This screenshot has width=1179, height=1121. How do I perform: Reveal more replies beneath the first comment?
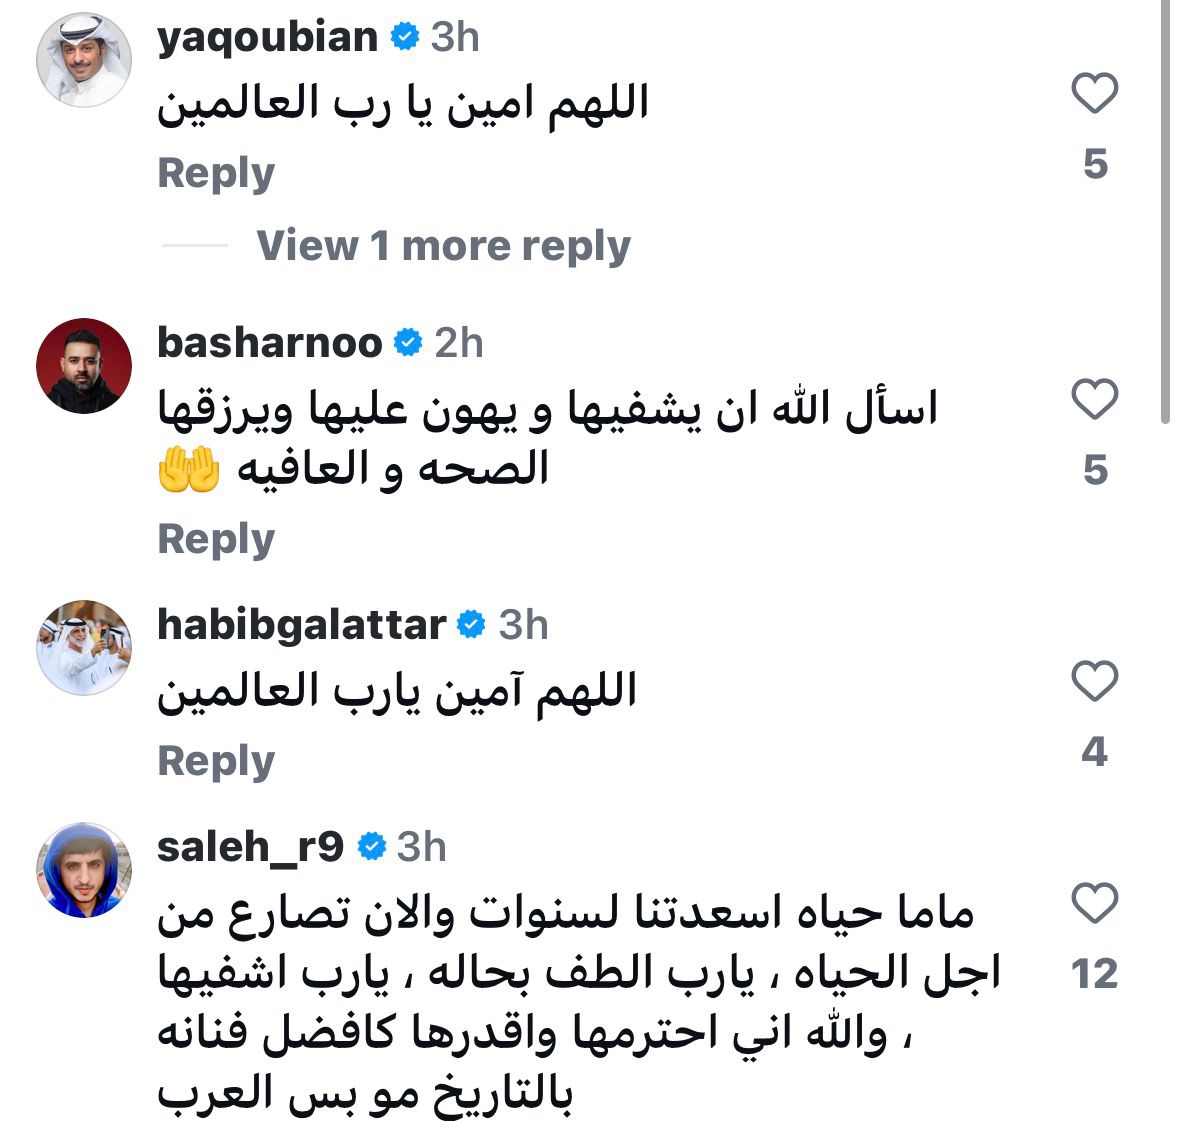click(443, 244)
